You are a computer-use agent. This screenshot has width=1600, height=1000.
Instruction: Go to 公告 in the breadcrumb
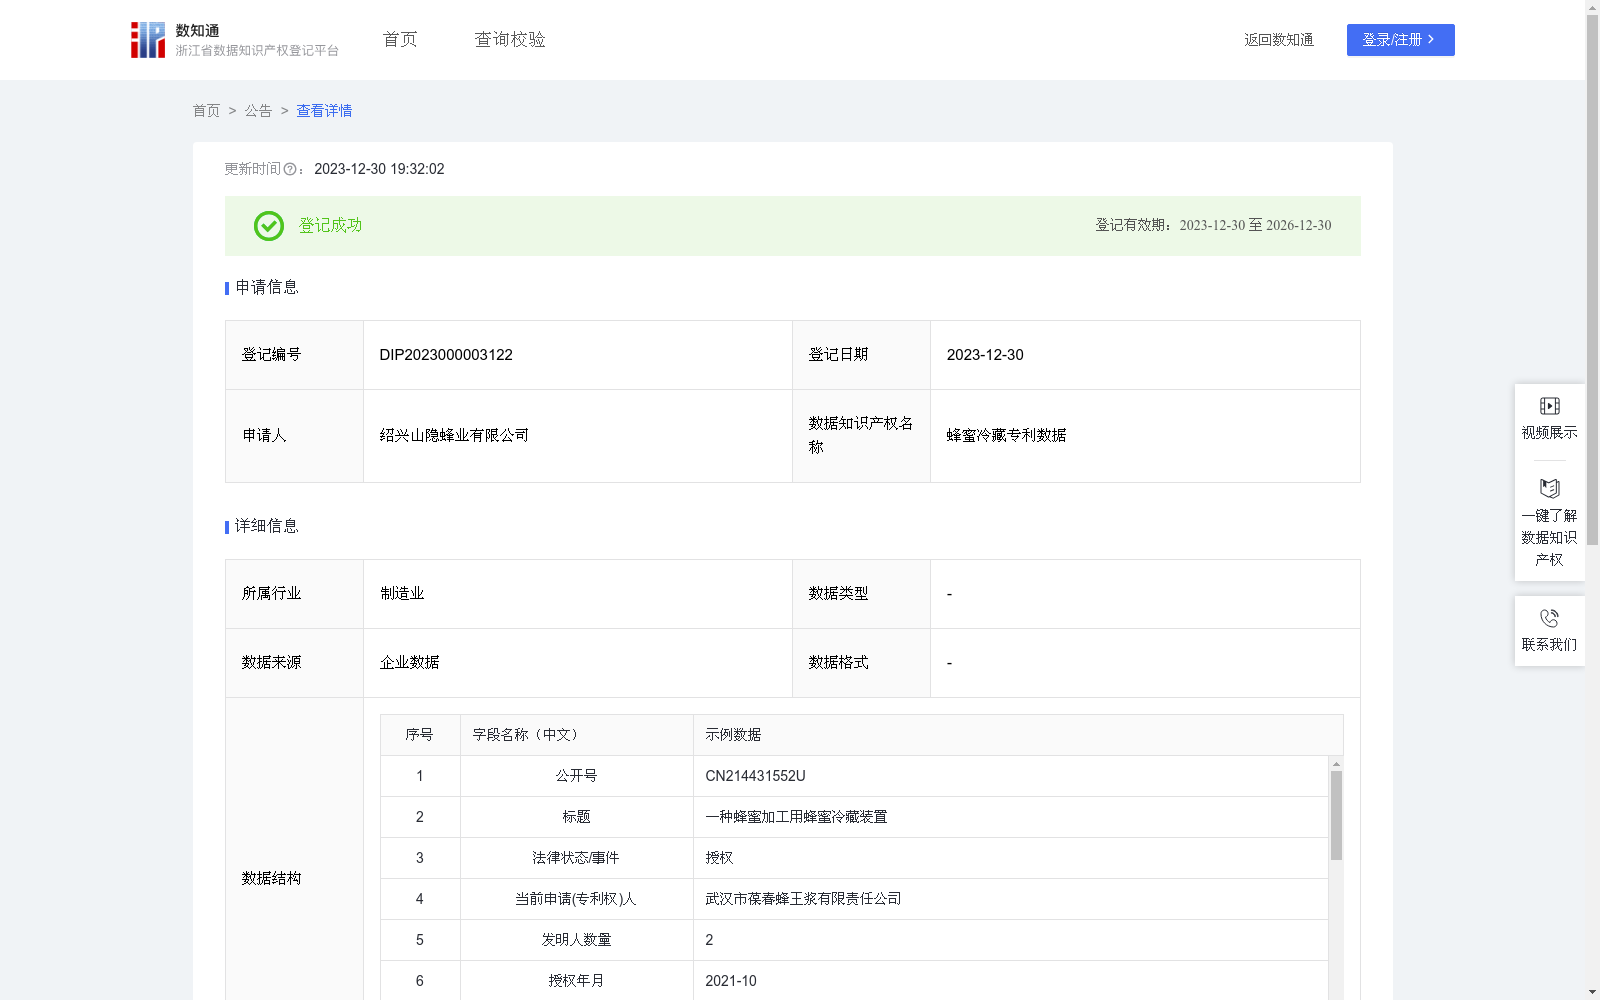click(258, 111)
